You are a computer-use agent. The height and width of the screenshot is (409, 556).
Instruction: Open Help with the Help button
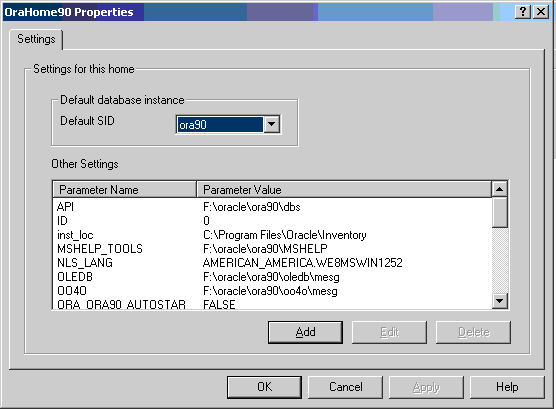point(507,387)
